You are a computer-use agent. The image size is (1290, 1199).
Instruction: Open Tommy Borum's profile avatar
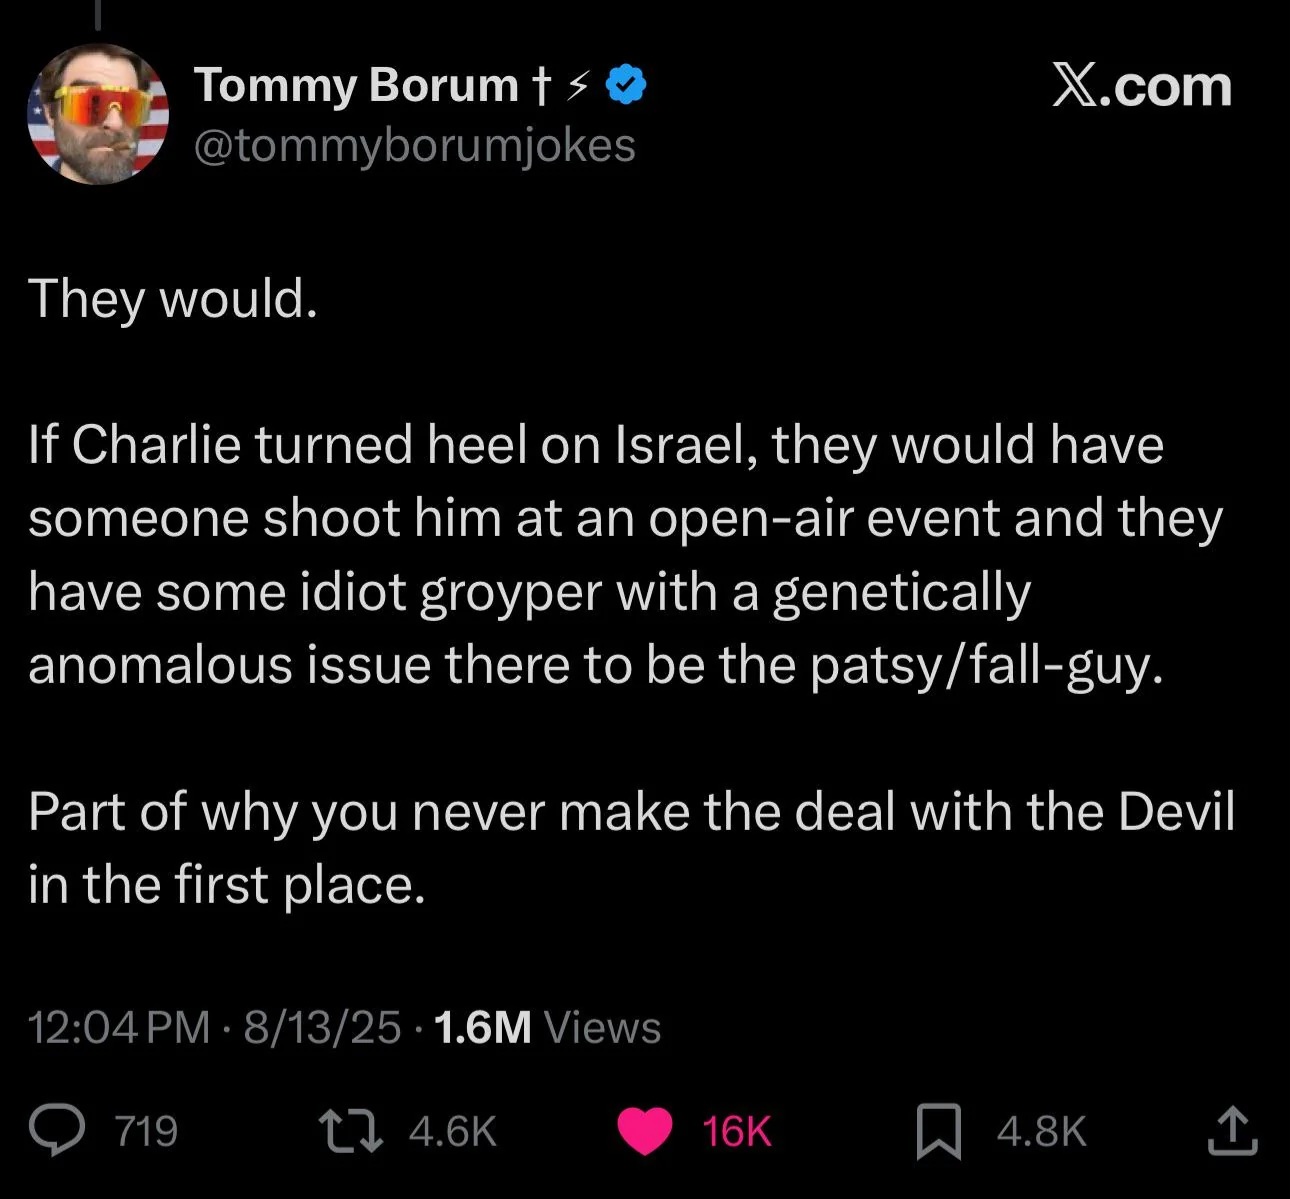(97, 114)
